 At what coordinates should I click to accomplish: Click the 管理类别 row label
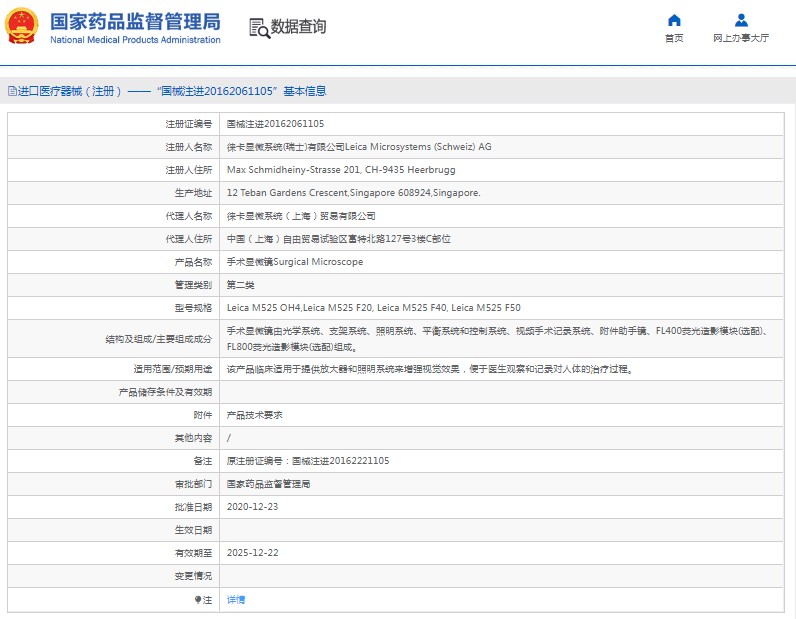(193, 285)
